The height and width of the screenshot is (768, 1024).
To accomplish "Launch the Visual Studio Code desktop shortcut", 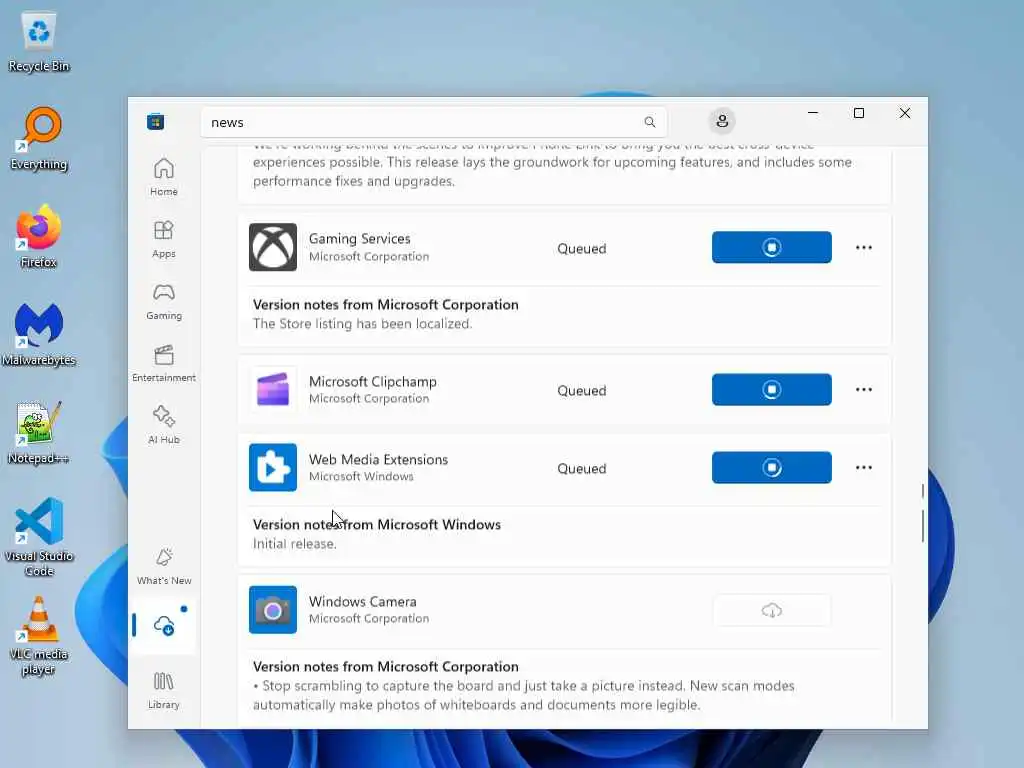I will tap(39, 537).
